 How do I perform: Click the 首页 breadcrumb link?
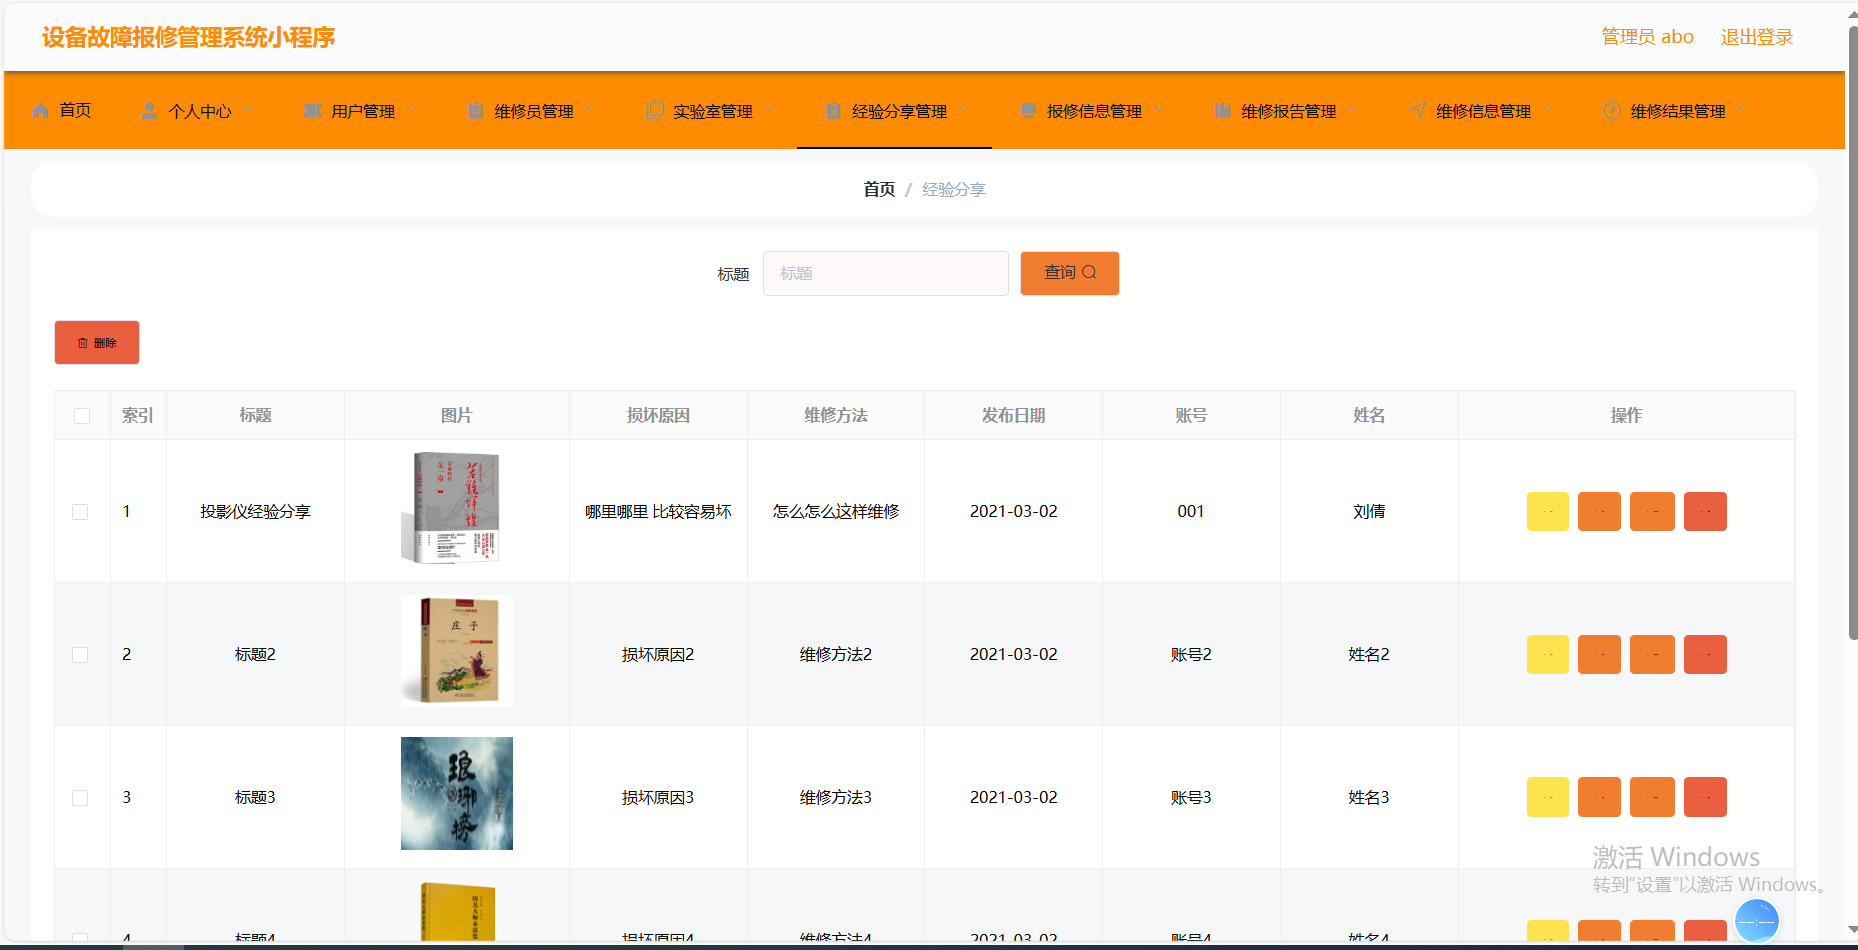coord(879,189)
